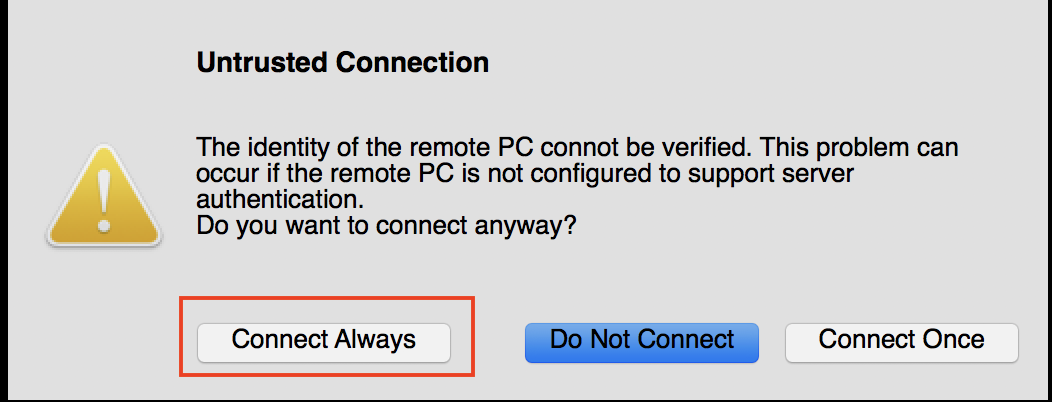1052x402 pixels.
Task: Click the Connect Always button
Action: 323,343
